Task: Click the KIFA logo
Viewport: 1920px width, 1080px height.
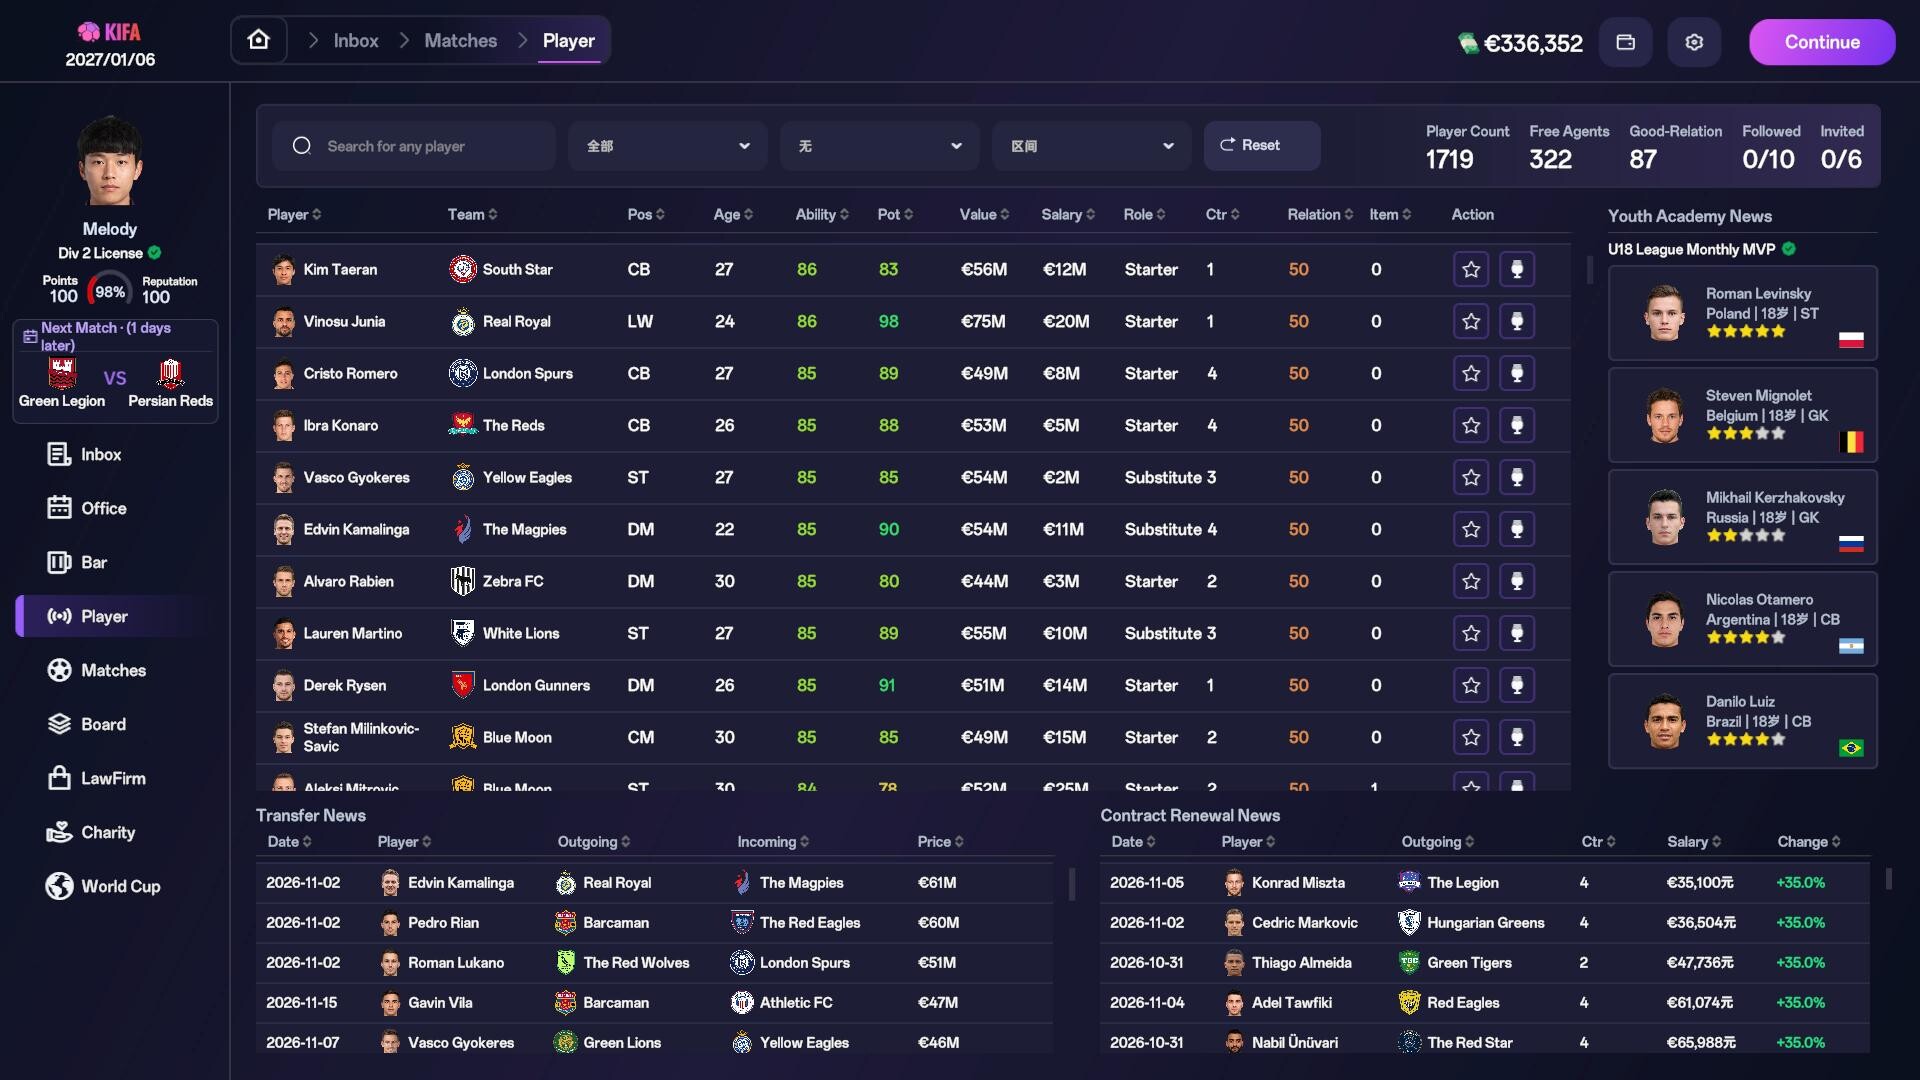Action: (x=110, y=32)
